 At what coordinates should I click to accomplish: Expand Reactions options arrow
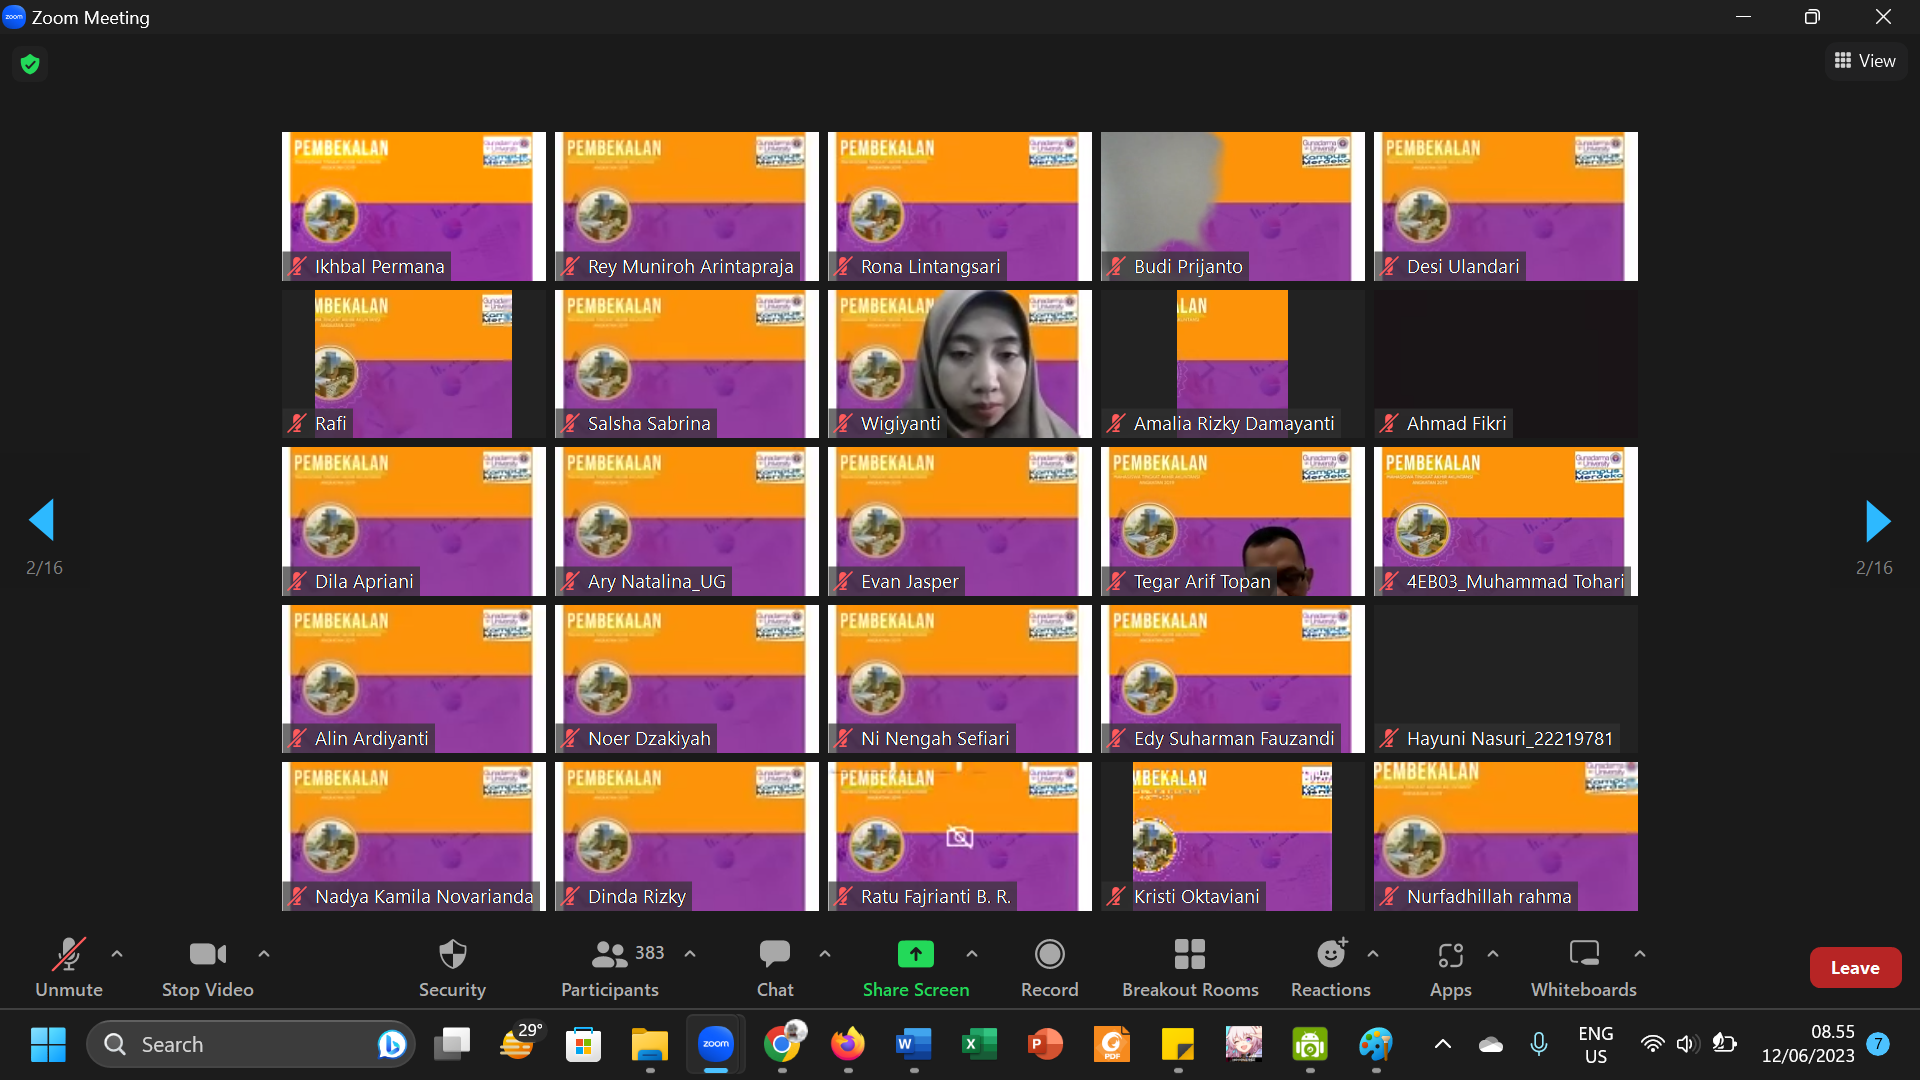[x=1373, y=954]
